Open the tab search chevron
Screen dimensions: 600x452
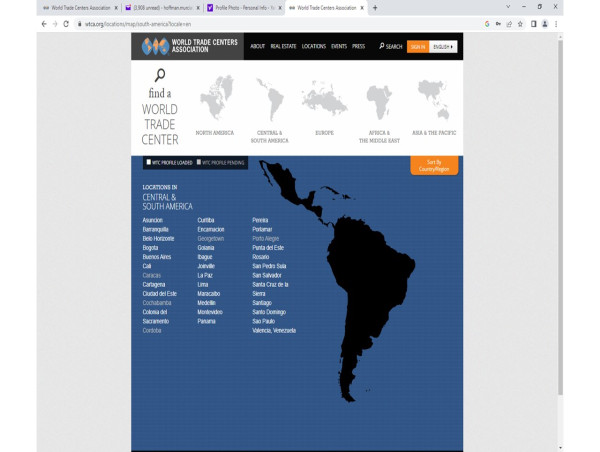[508, 7]
